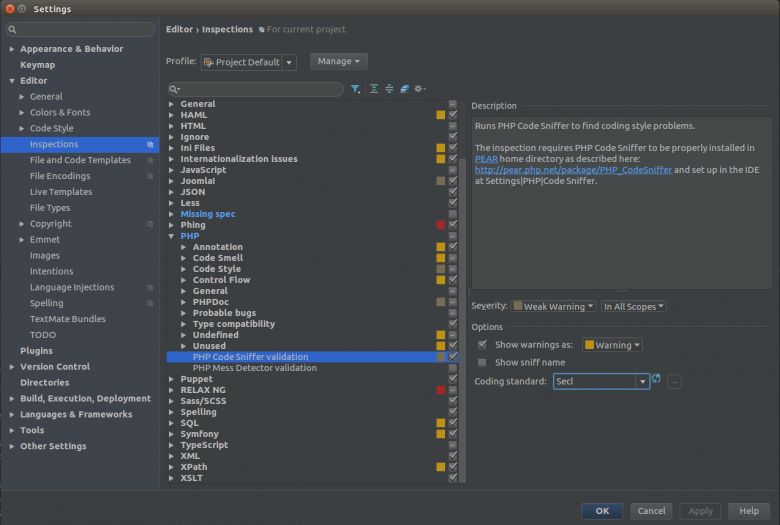Viewport: 780px width, 525px height.
Task: Collapse the PHP inspections tree node
Action: pos(171,236)
